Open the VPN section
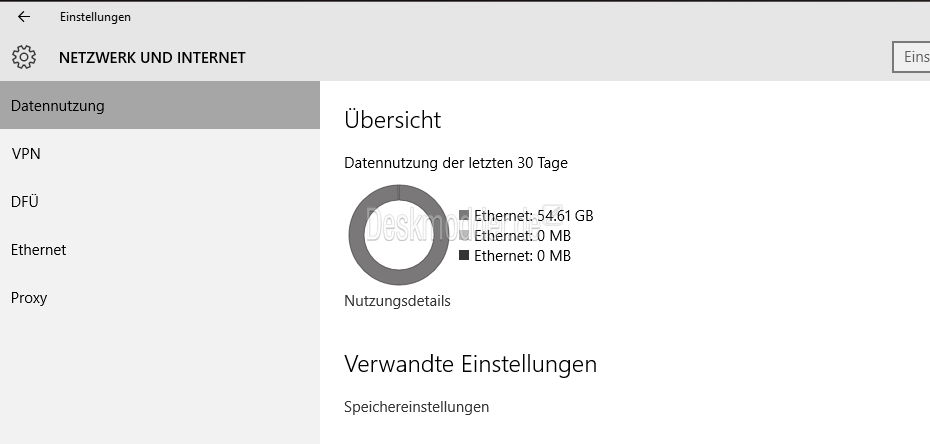 pyautogui.click(x=160, y=154)
